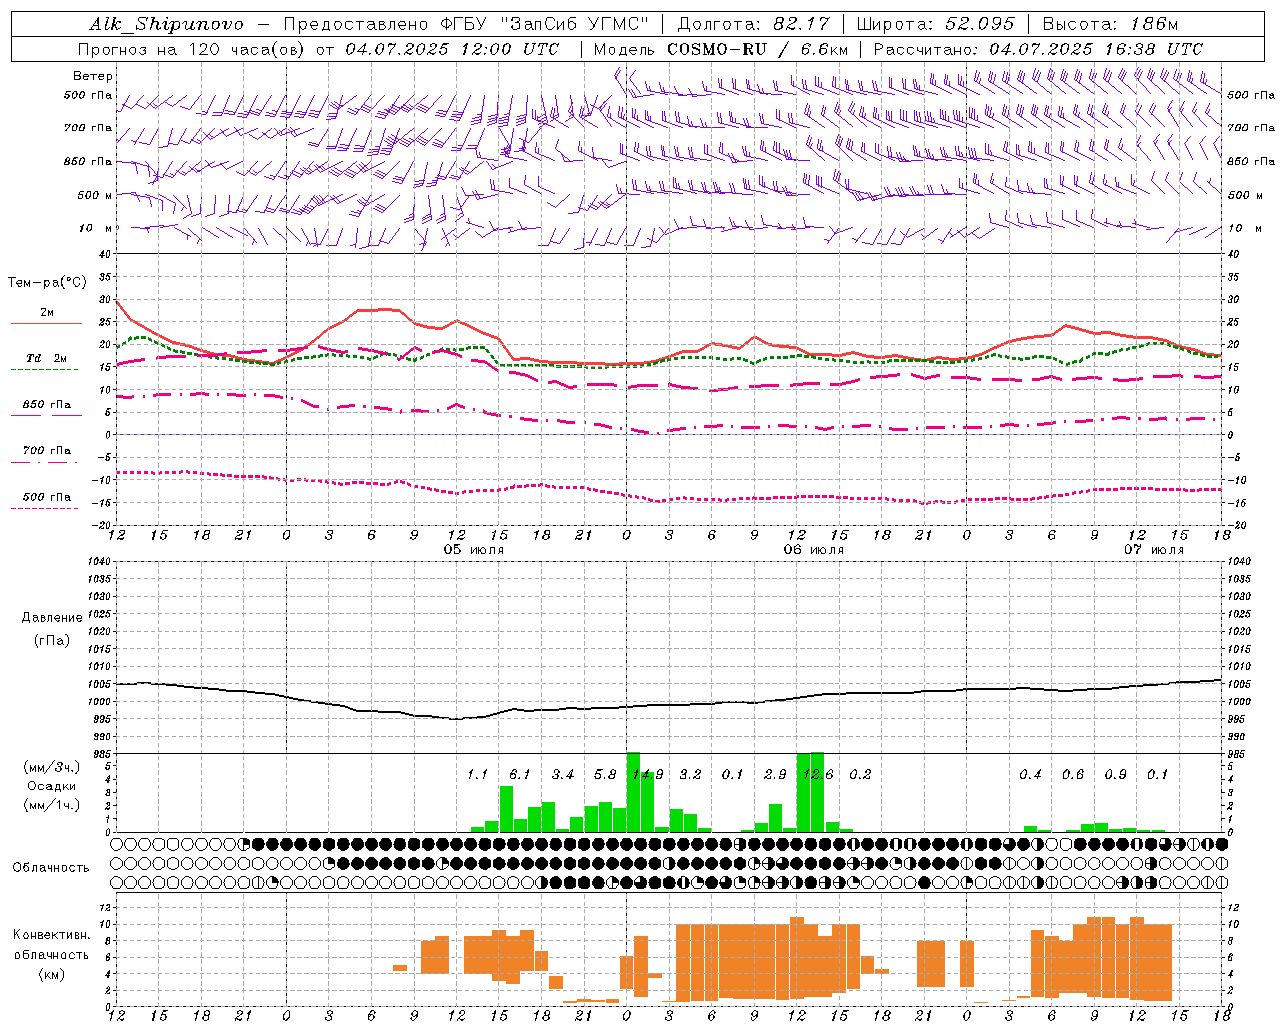Click the 07 июля date label

pos(1153,550)
